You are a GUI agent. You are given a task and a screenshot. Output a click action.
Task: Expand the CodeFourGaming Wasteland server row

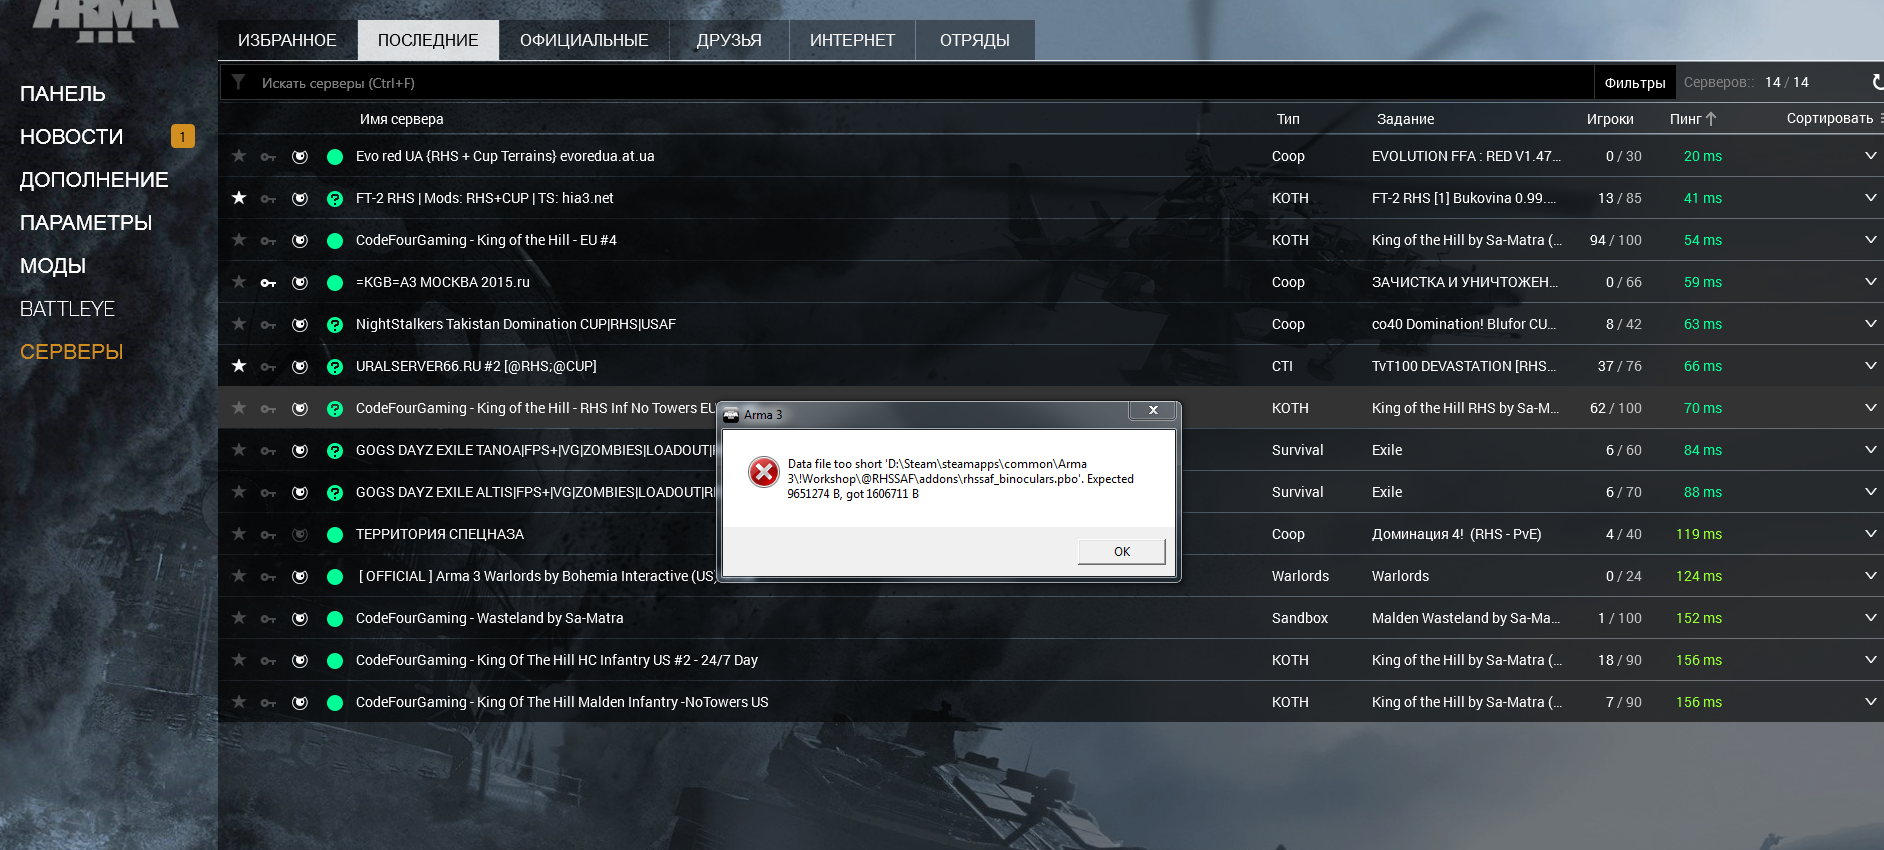point(1870,618)
